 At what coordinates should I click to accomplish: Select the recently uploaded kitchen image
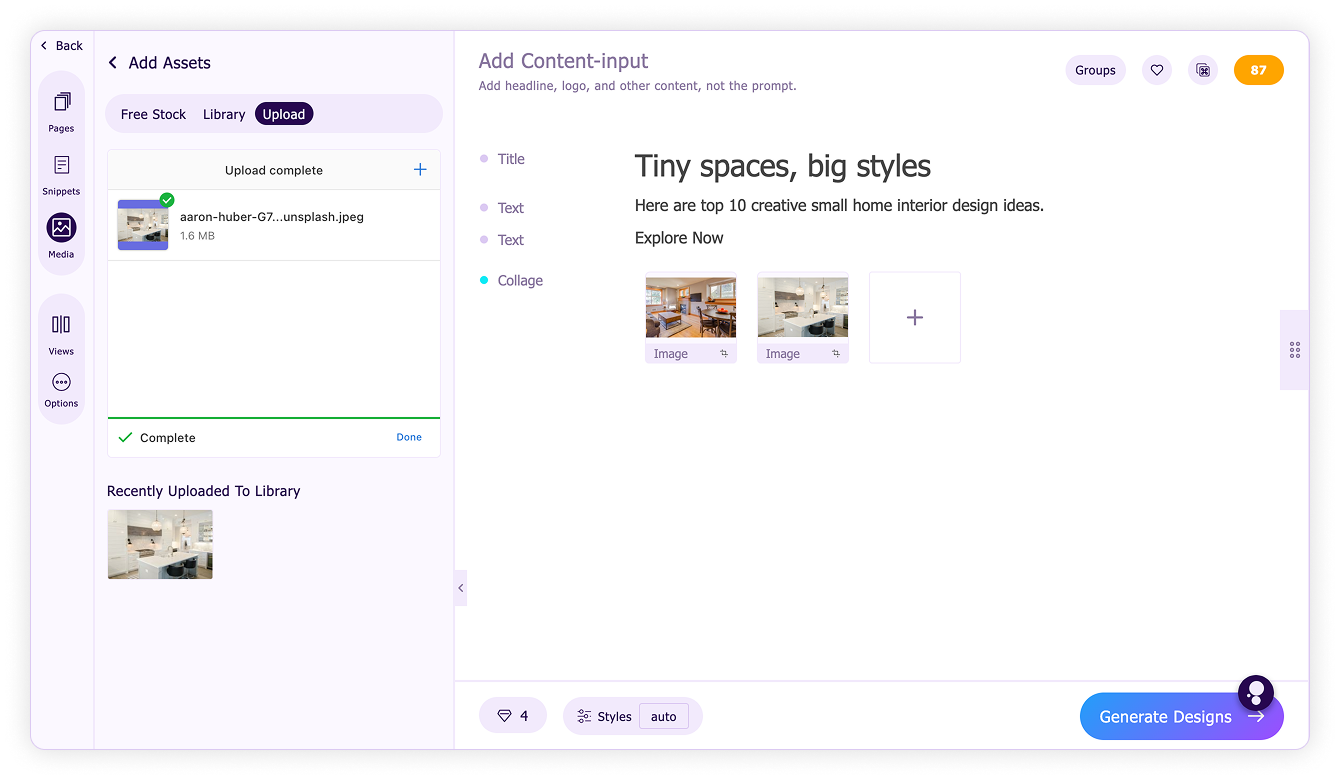coord(160,544)
